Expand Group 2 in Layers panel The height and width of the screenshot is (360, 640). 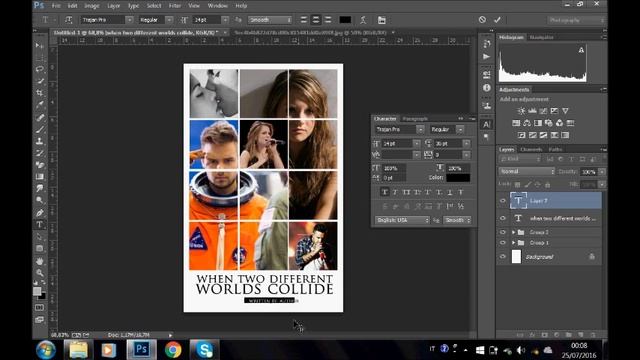click(x=513, y=232)
